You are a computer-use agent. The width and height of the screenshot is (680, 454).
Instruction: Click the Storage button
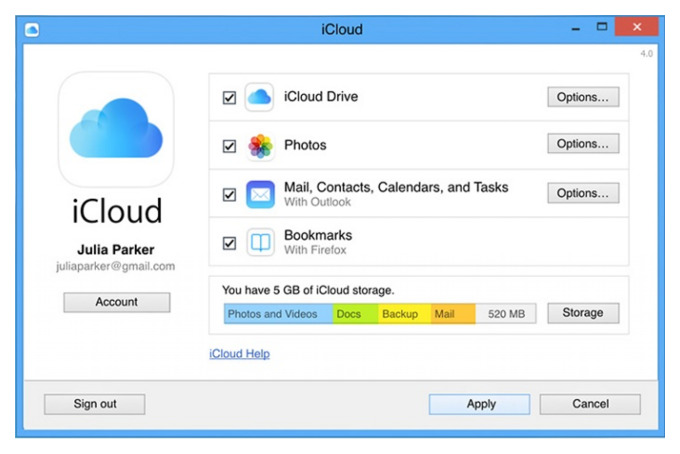coord(583,313)
